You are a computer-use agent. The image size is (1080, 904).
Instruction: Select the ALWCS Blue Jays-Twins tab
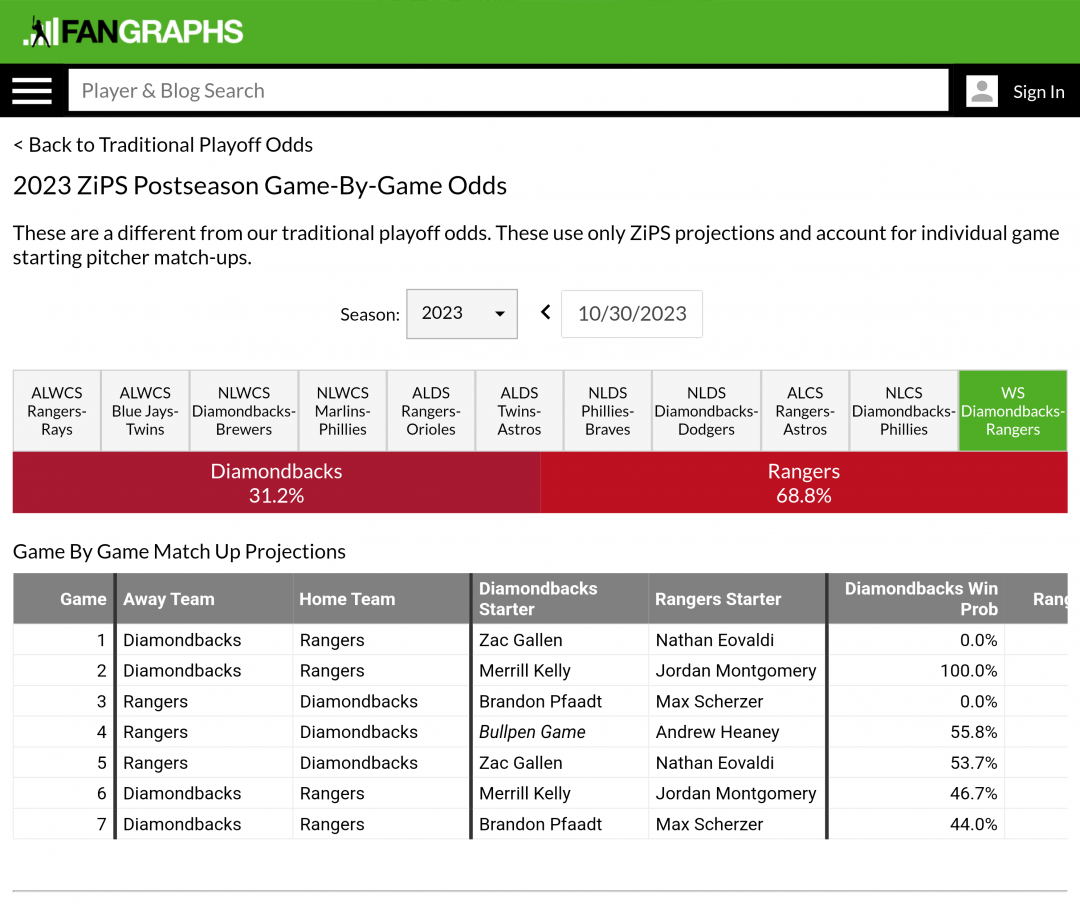click(145, 411)
